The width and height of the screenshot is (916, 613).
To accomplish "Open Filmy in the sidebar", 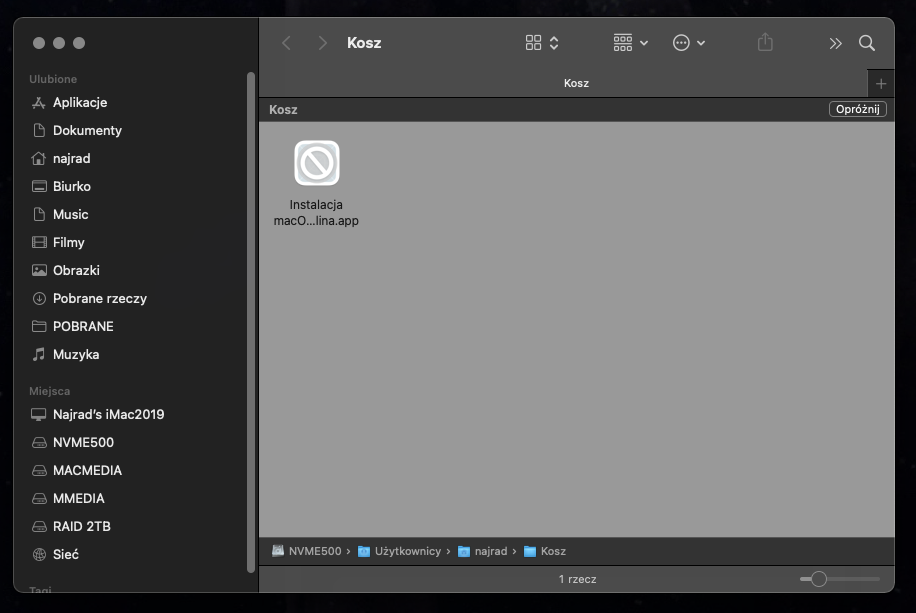I will click(x=68, y=243).
